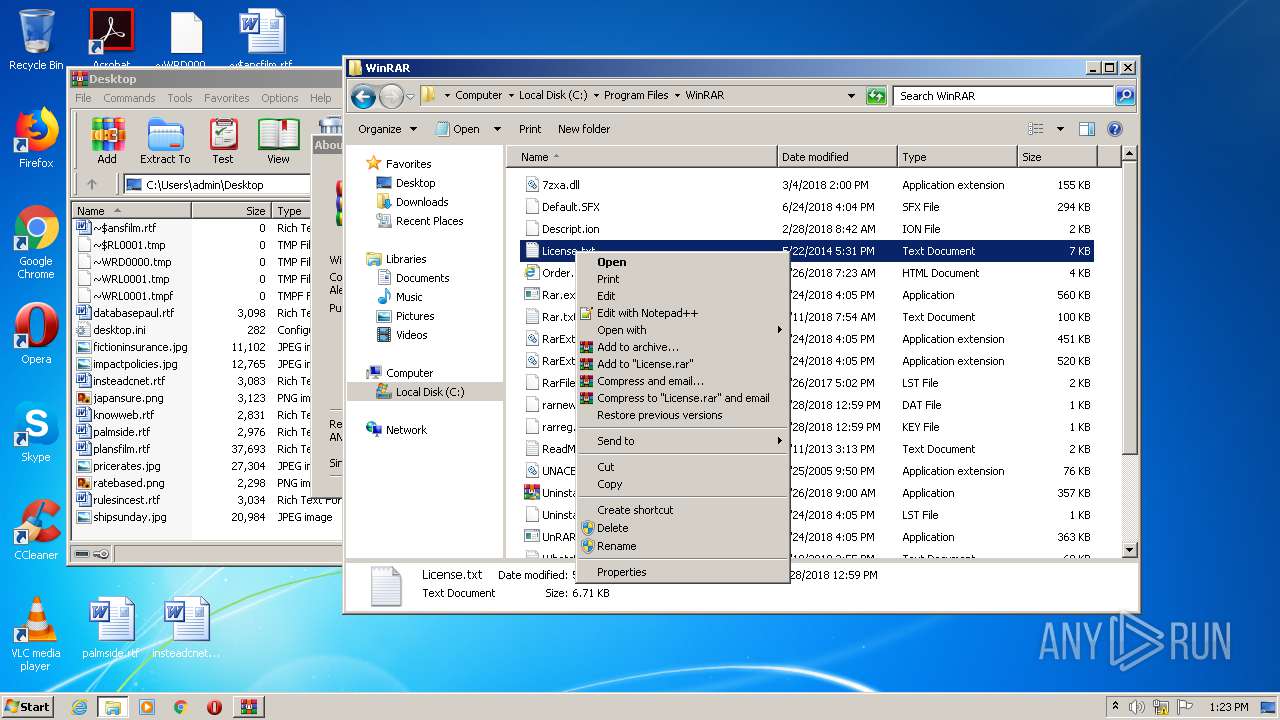
Task: Click Windows Explorer taskbar icon
Action: (x=113, y=707)
